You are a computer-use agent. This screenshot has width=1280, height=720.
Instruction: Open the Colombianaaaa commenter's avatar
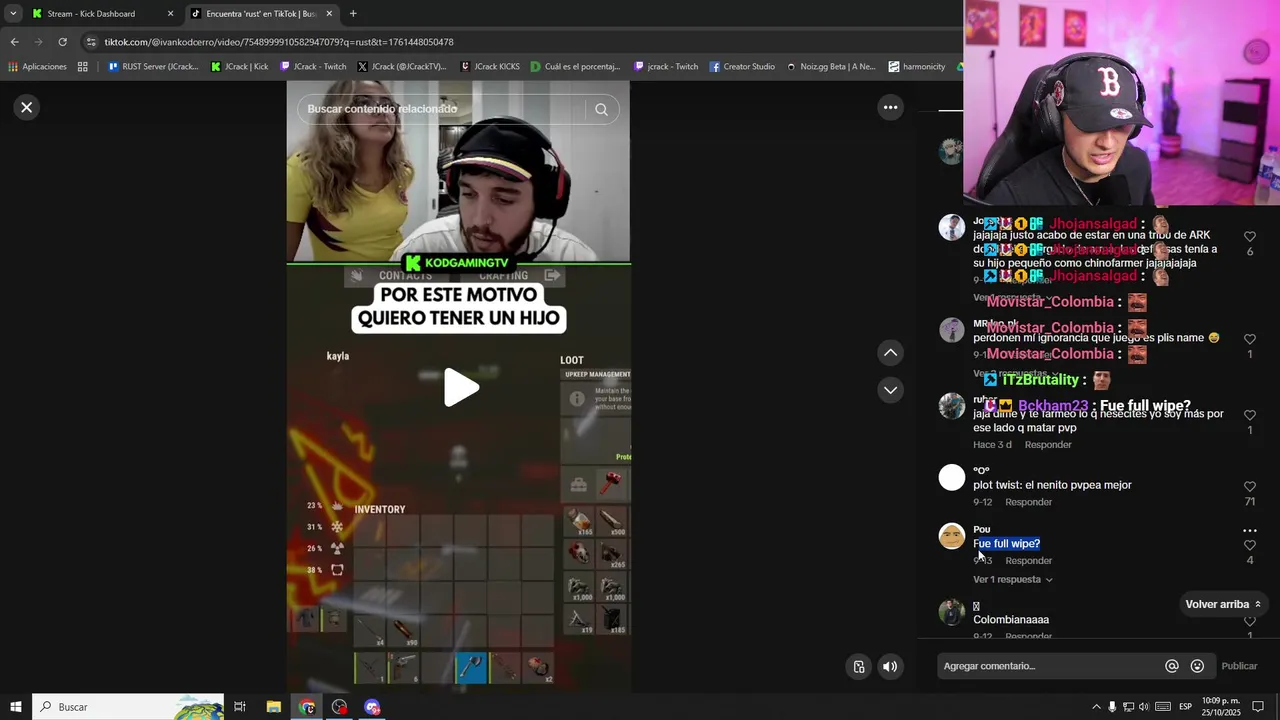pos(952,612)
